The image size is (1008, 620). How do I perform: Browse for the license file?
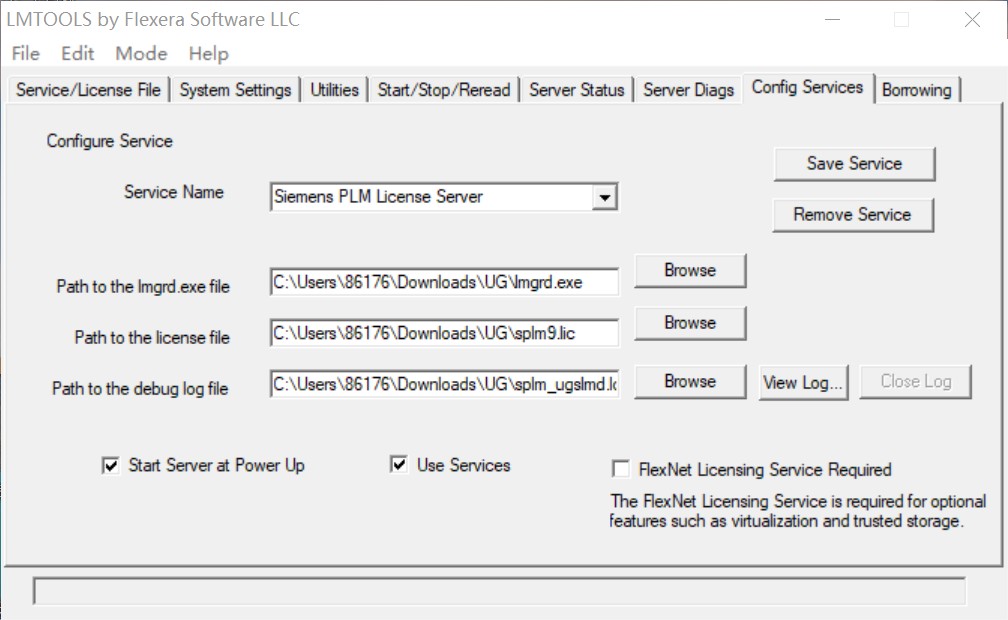(690, 323)
